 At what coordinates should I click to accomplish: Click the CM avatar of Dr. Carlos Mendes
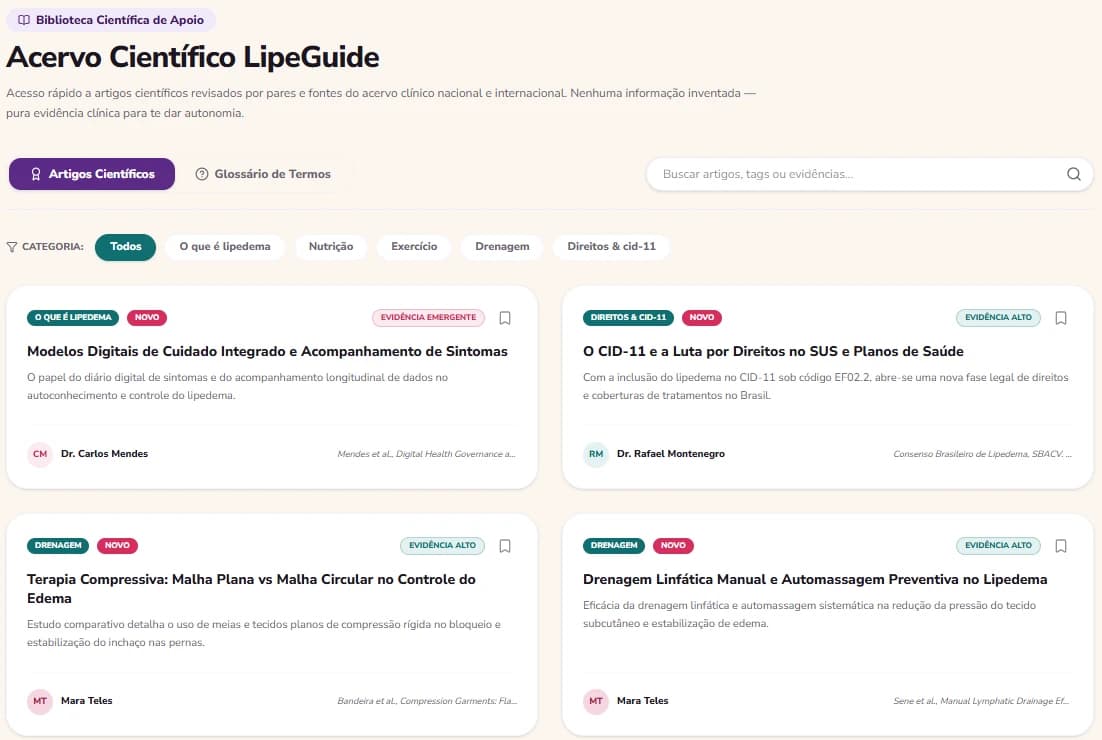click(x=40, y=454)
